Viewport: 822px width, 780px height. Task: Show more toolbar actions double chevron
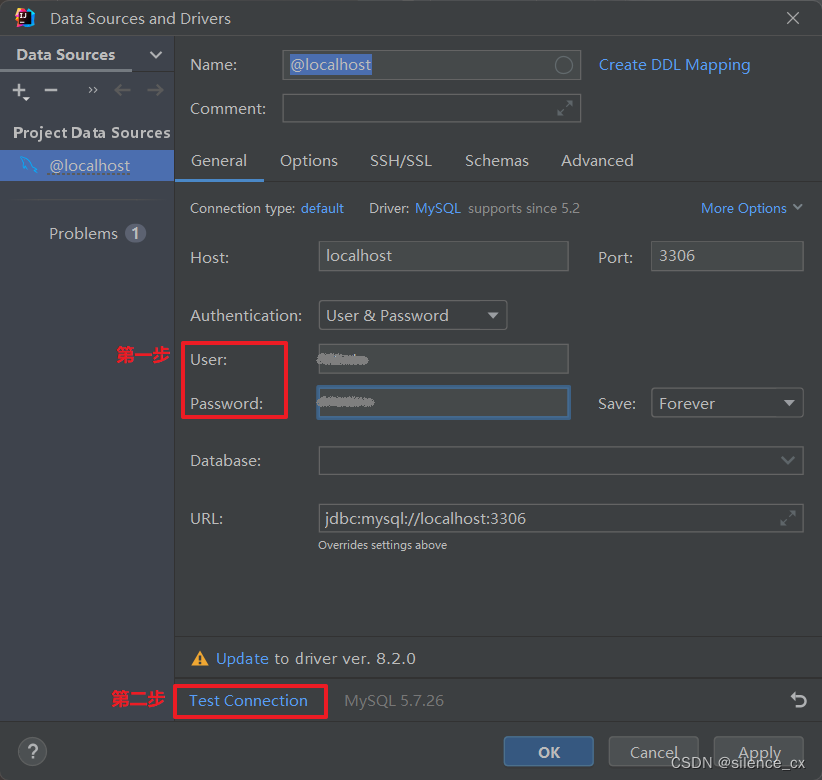(93, 91)
